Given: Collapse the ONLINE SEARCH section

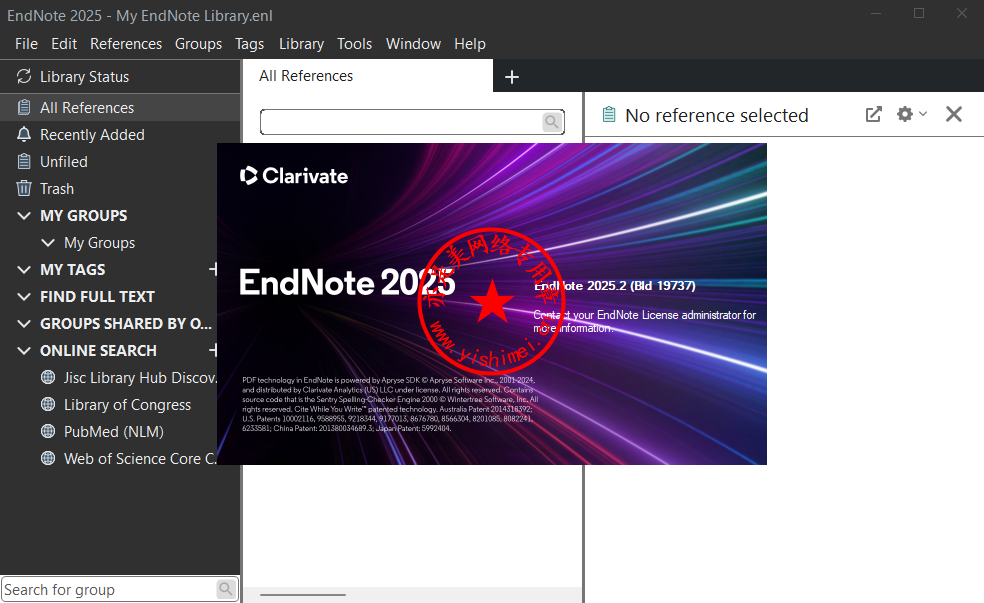Looking at the screenshot, I should tap(24, 351).
